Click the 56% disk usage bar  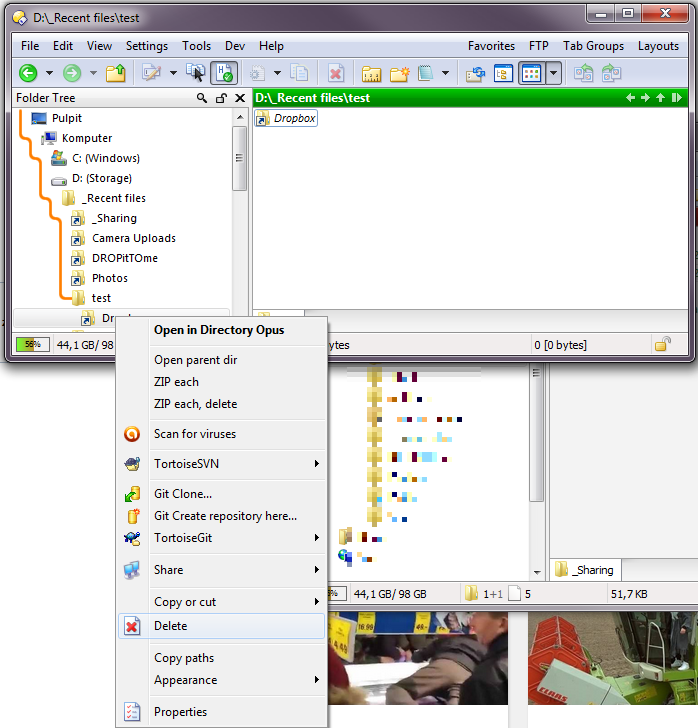(x=33, y=344)
